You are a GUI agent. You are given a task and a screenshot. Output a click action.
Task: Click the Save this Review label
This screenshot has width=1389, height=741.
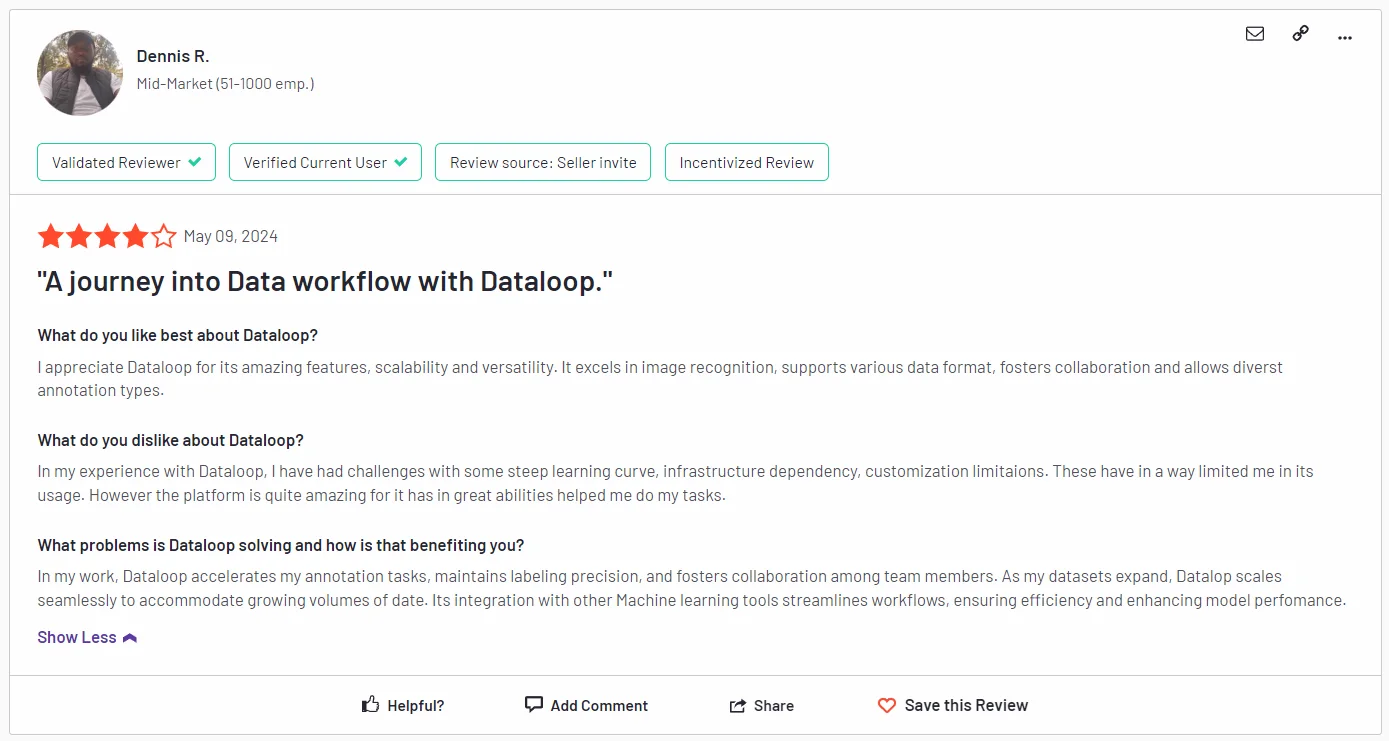[x=966, y=706]
